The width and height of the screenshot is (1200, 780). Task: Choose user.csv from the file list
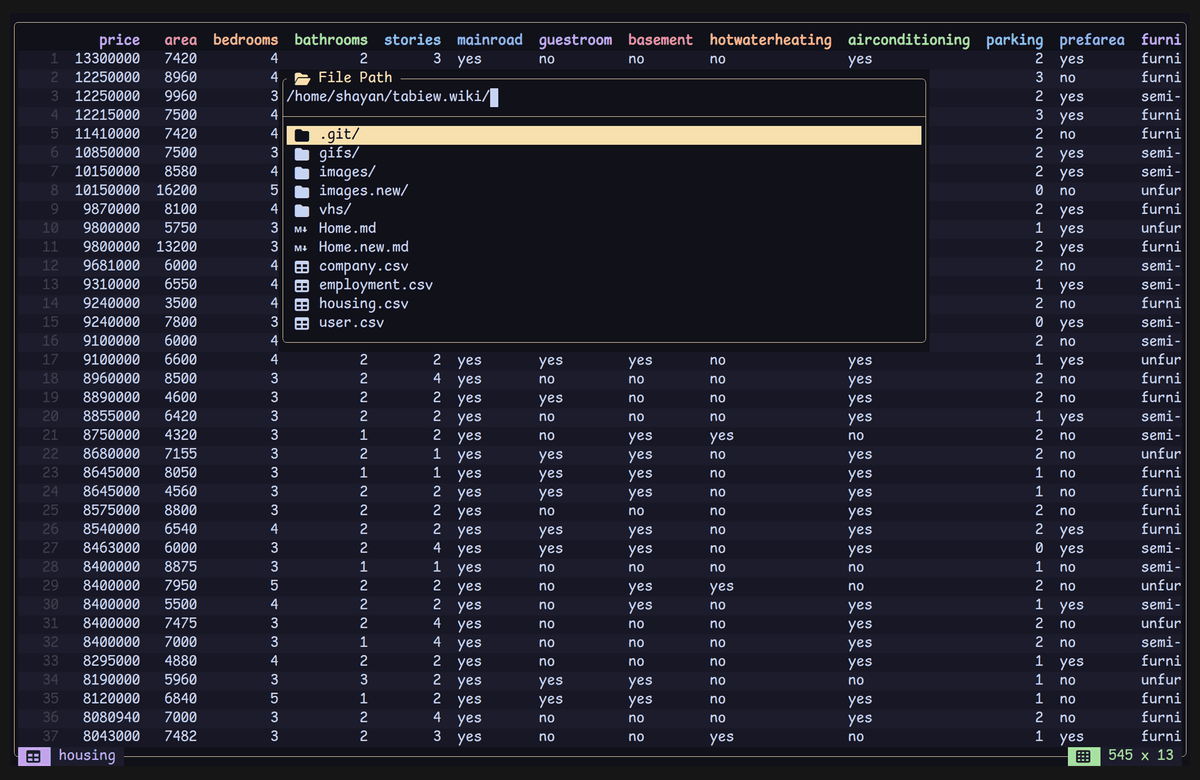click(x=604, y=323)
